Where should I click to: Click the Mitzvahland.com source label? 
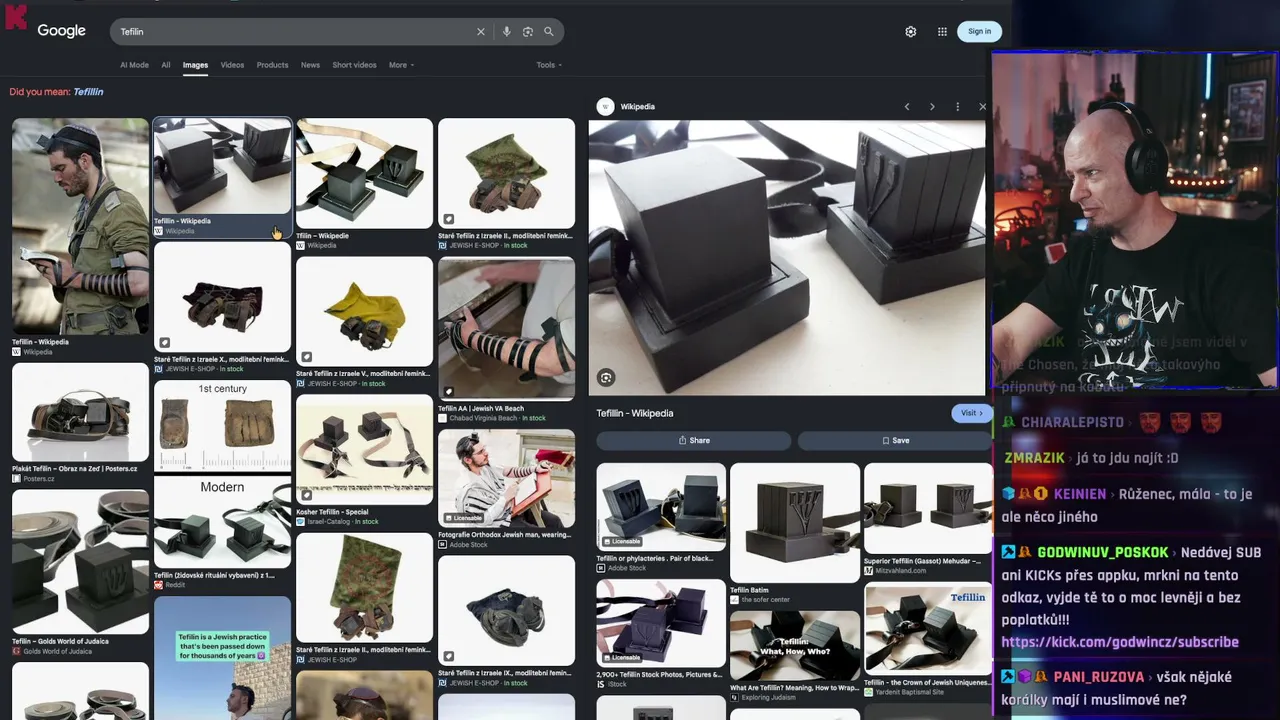pos(900,571)
